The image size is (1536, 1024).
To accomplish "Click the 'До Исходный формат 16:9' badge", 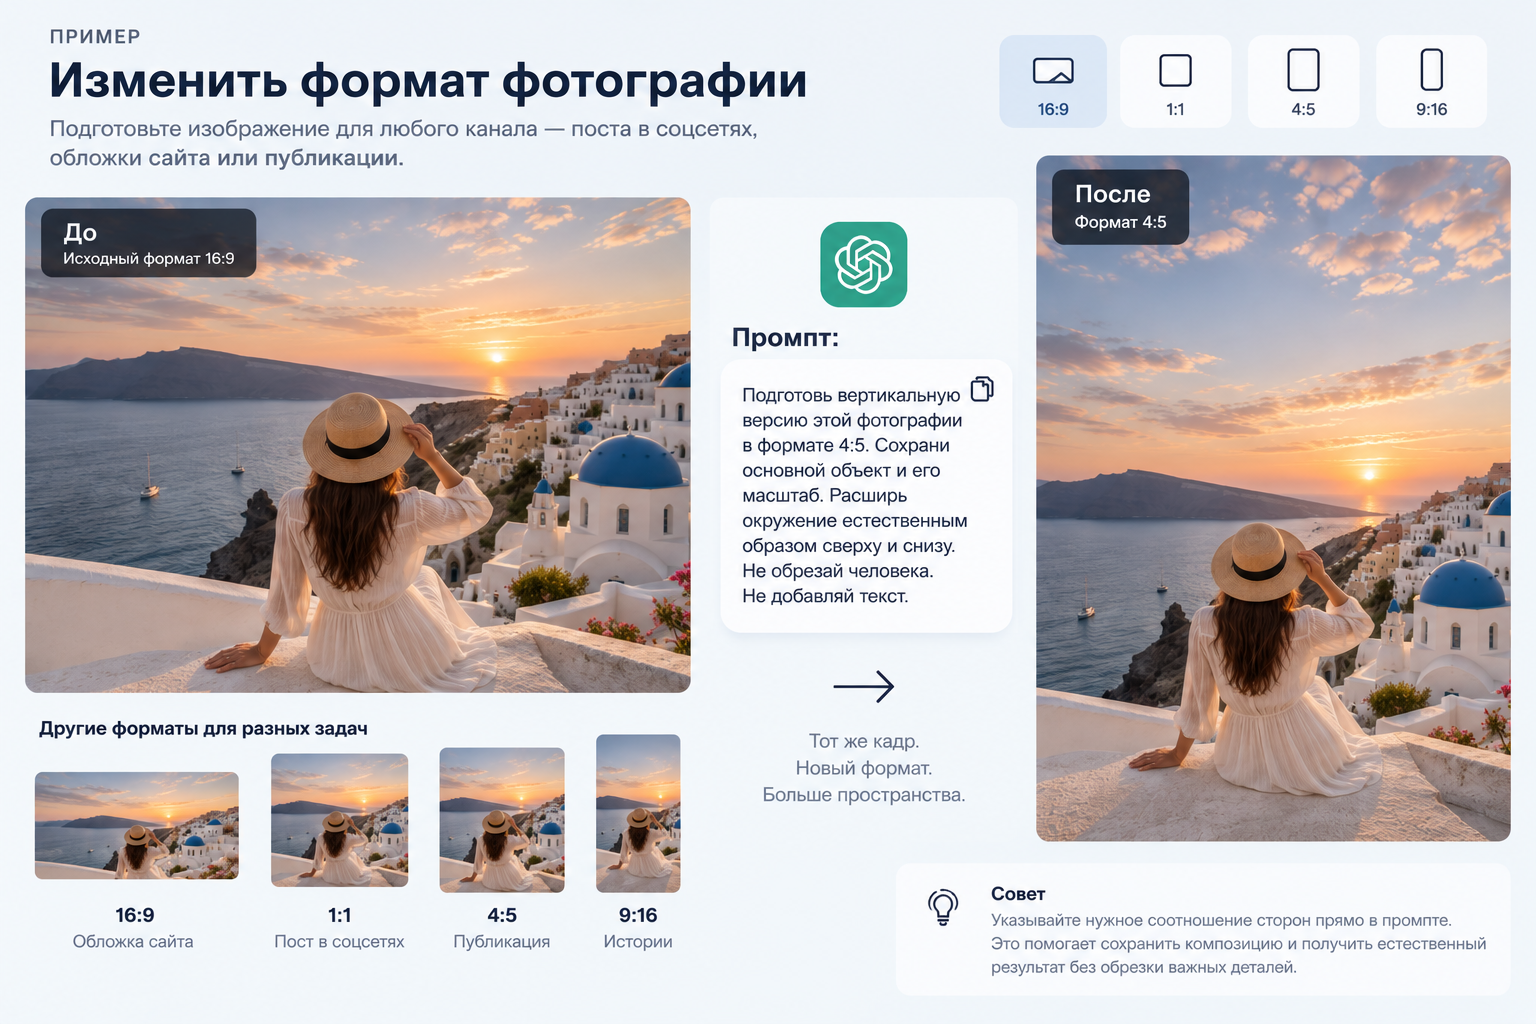I will [x=148, y=243].
